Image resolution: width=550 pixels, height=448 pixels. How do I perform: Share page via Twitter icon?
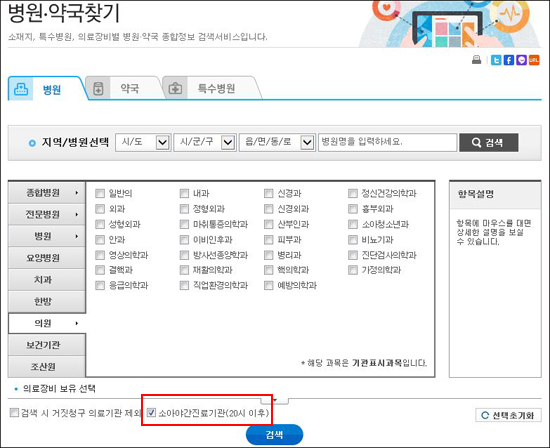coord(496,60)
